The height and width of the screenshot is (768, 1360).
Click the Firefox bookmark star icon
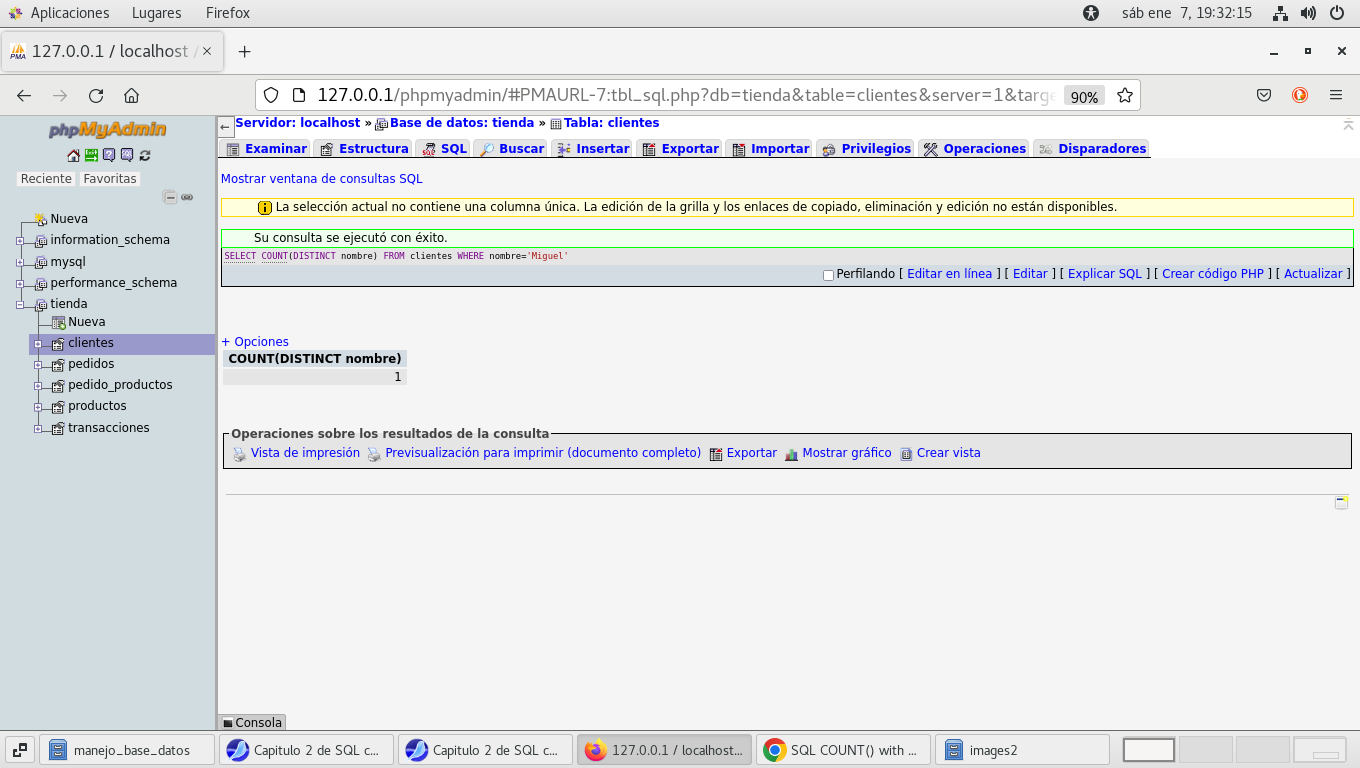coord(1125,96)
